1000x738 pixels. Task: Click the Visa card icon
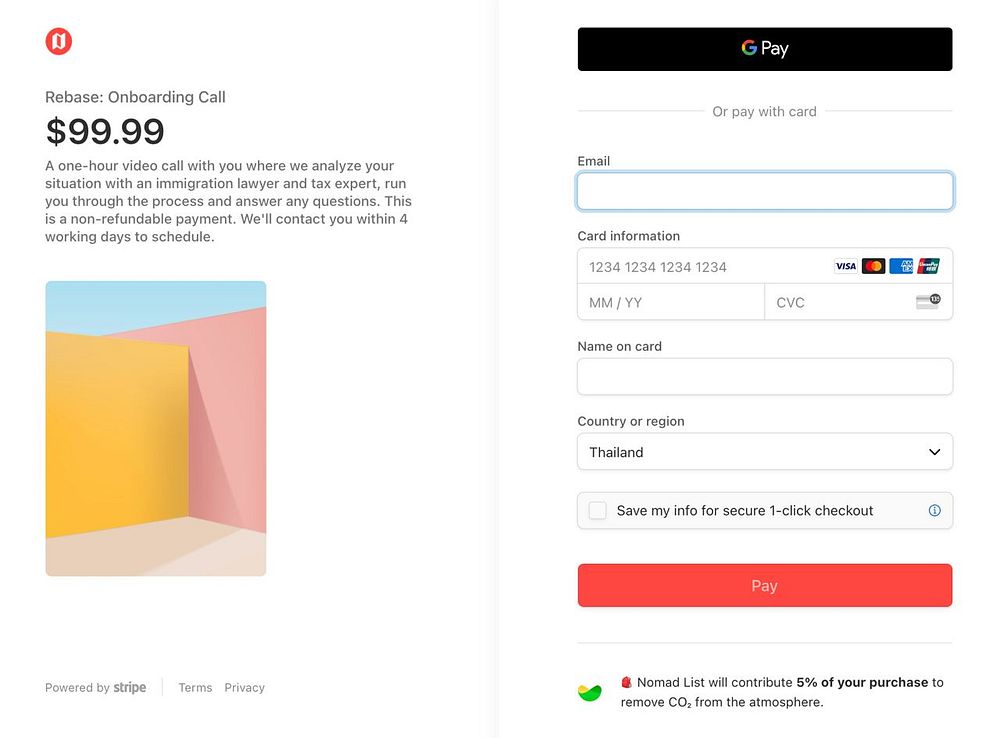(846, 266)
